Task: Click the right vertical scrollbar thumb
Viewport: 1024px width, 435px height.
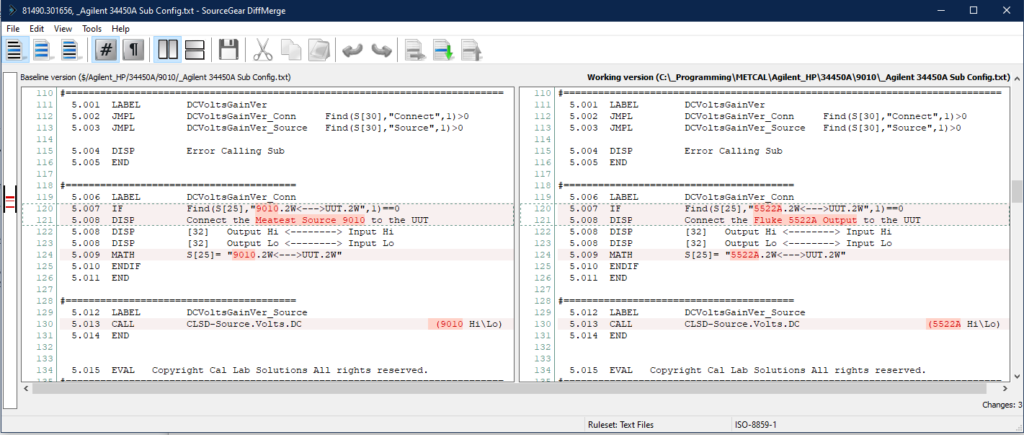Action: click(x=1016, y=191)
